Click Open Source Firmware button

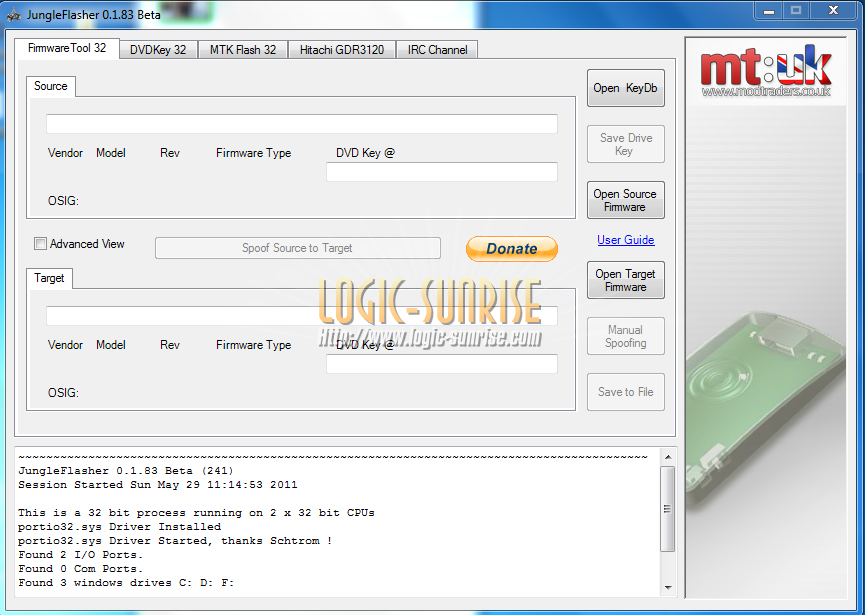(x=626, y=200)
